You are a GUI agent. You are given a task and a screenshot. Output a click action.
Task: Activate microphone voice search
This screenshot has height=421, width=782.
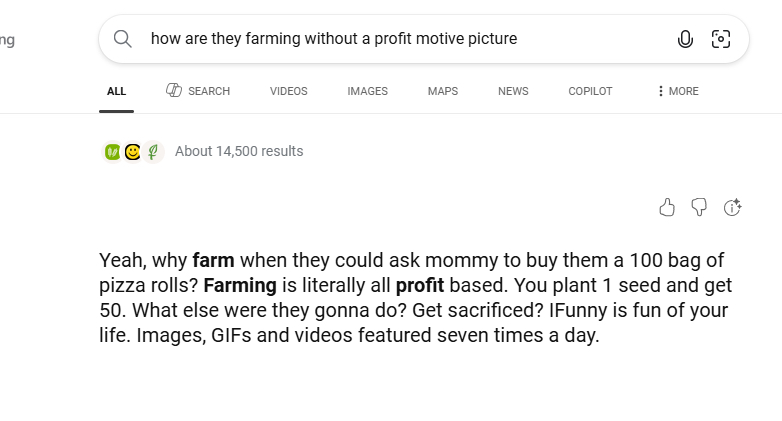(685, 39)
